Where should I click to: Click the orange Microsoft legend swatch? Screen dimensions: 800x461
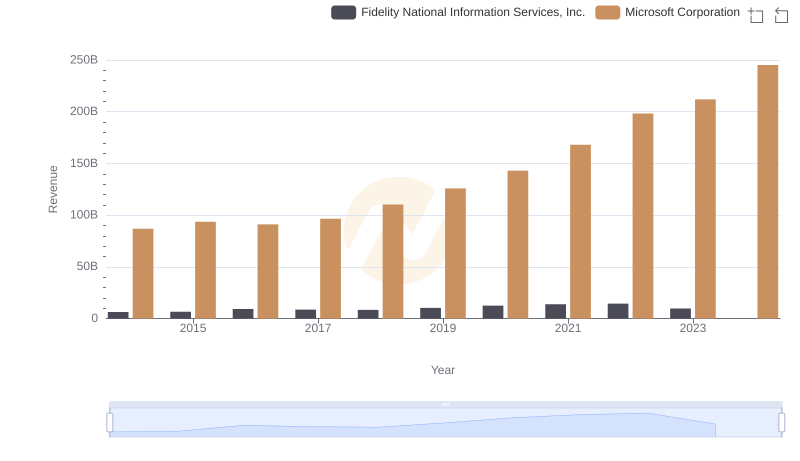coord(607,12)
